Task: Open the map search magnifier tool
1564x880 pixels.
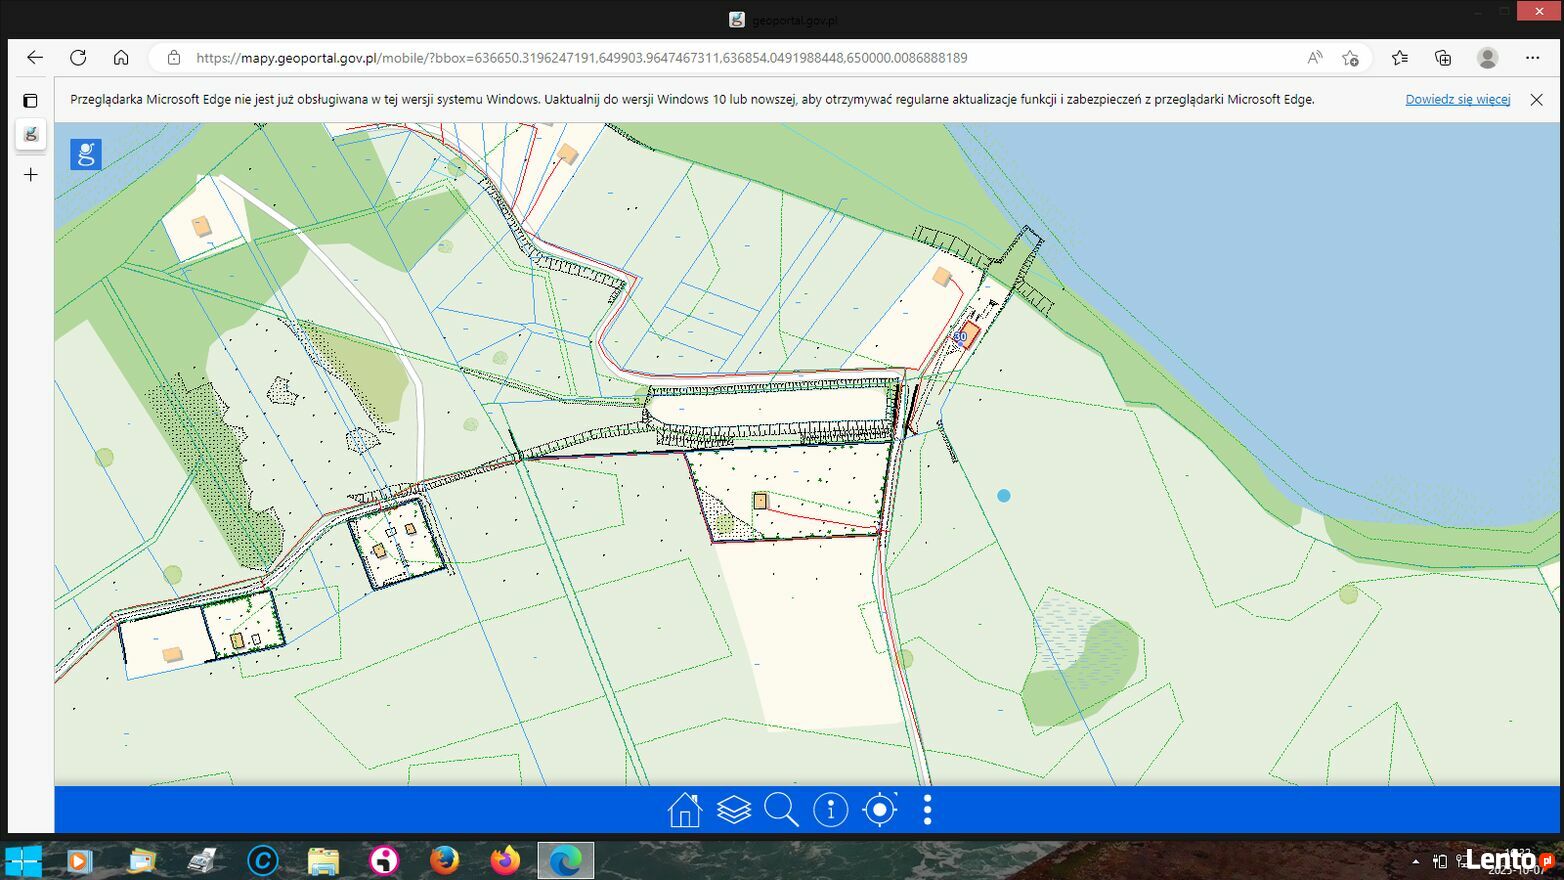Action: [x=781, y=809]
